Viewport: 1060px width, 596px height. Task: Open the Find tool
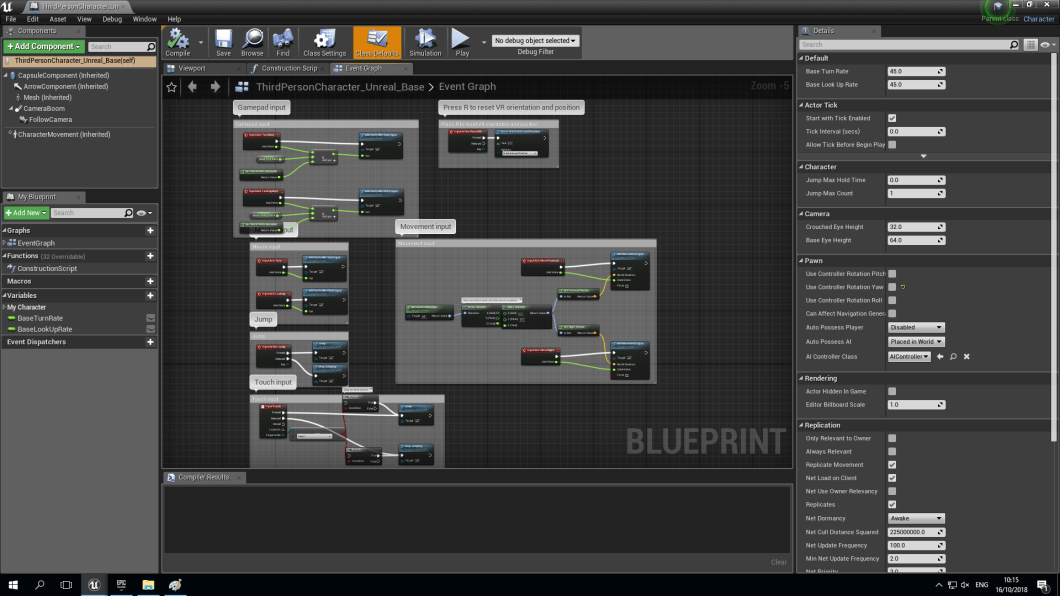click(x=283, y=43)
